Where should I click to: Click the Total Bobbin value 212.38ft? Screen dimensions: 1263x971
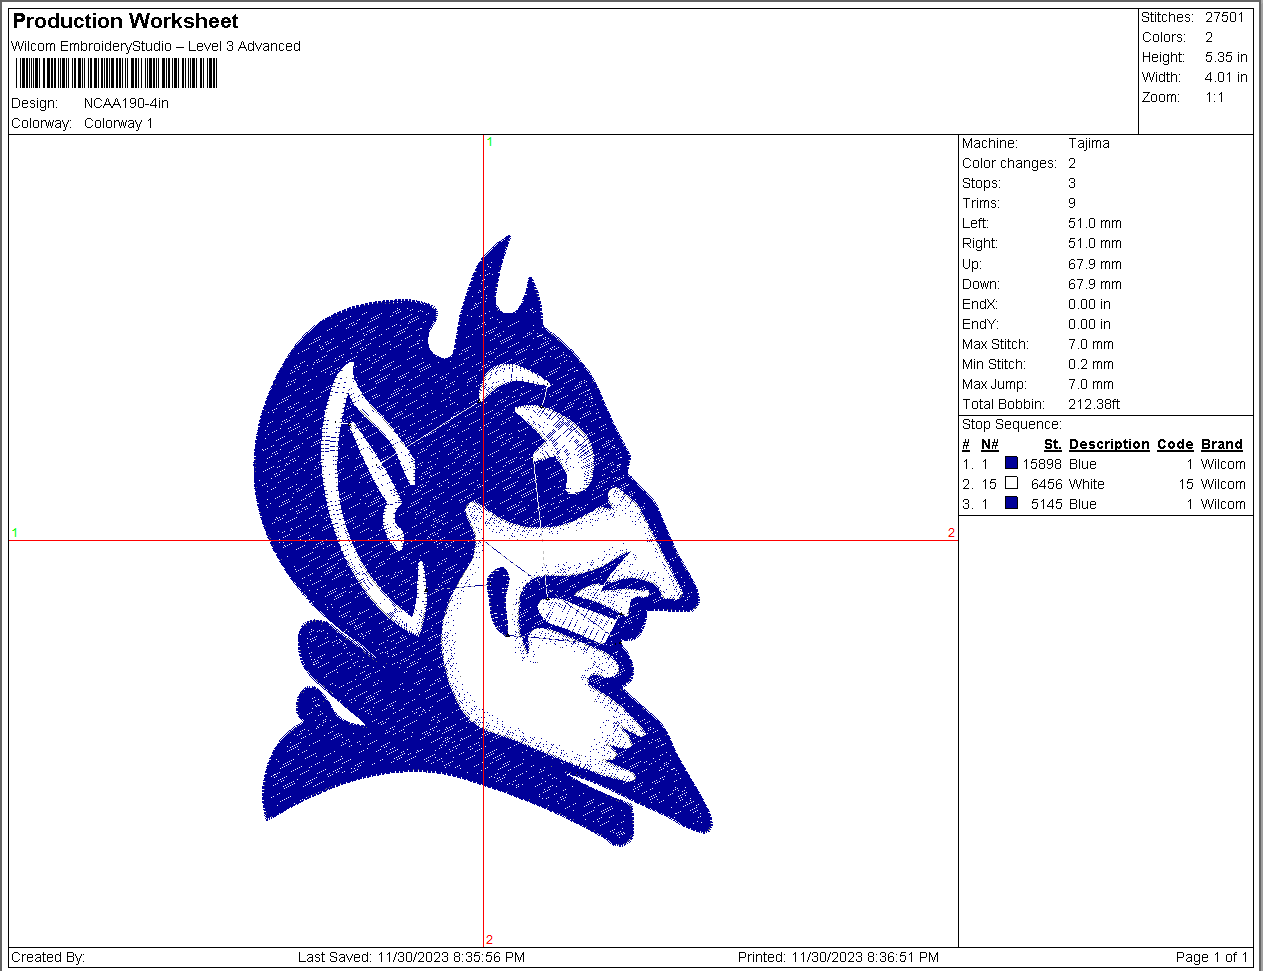click(x=1094, y=404)
